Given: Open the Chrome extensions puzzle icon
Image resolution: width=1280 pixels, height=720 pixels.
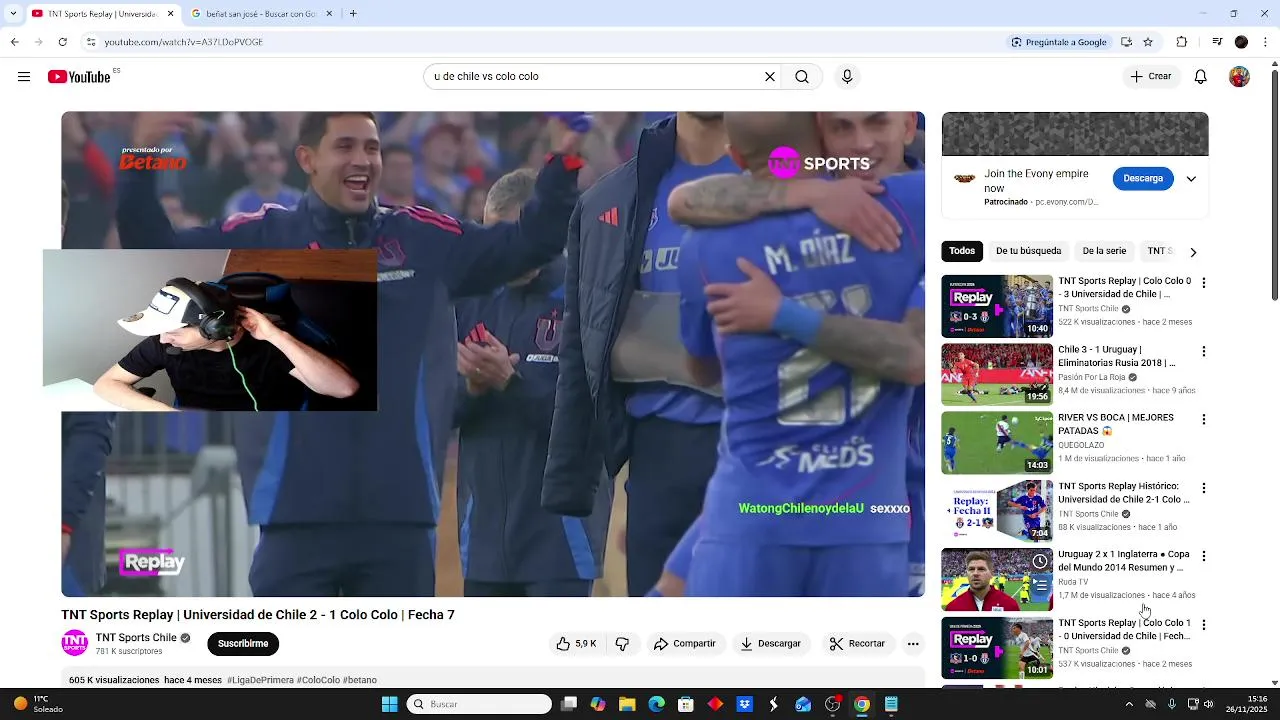Looking at the screenshot, I should pos(1182,42).
